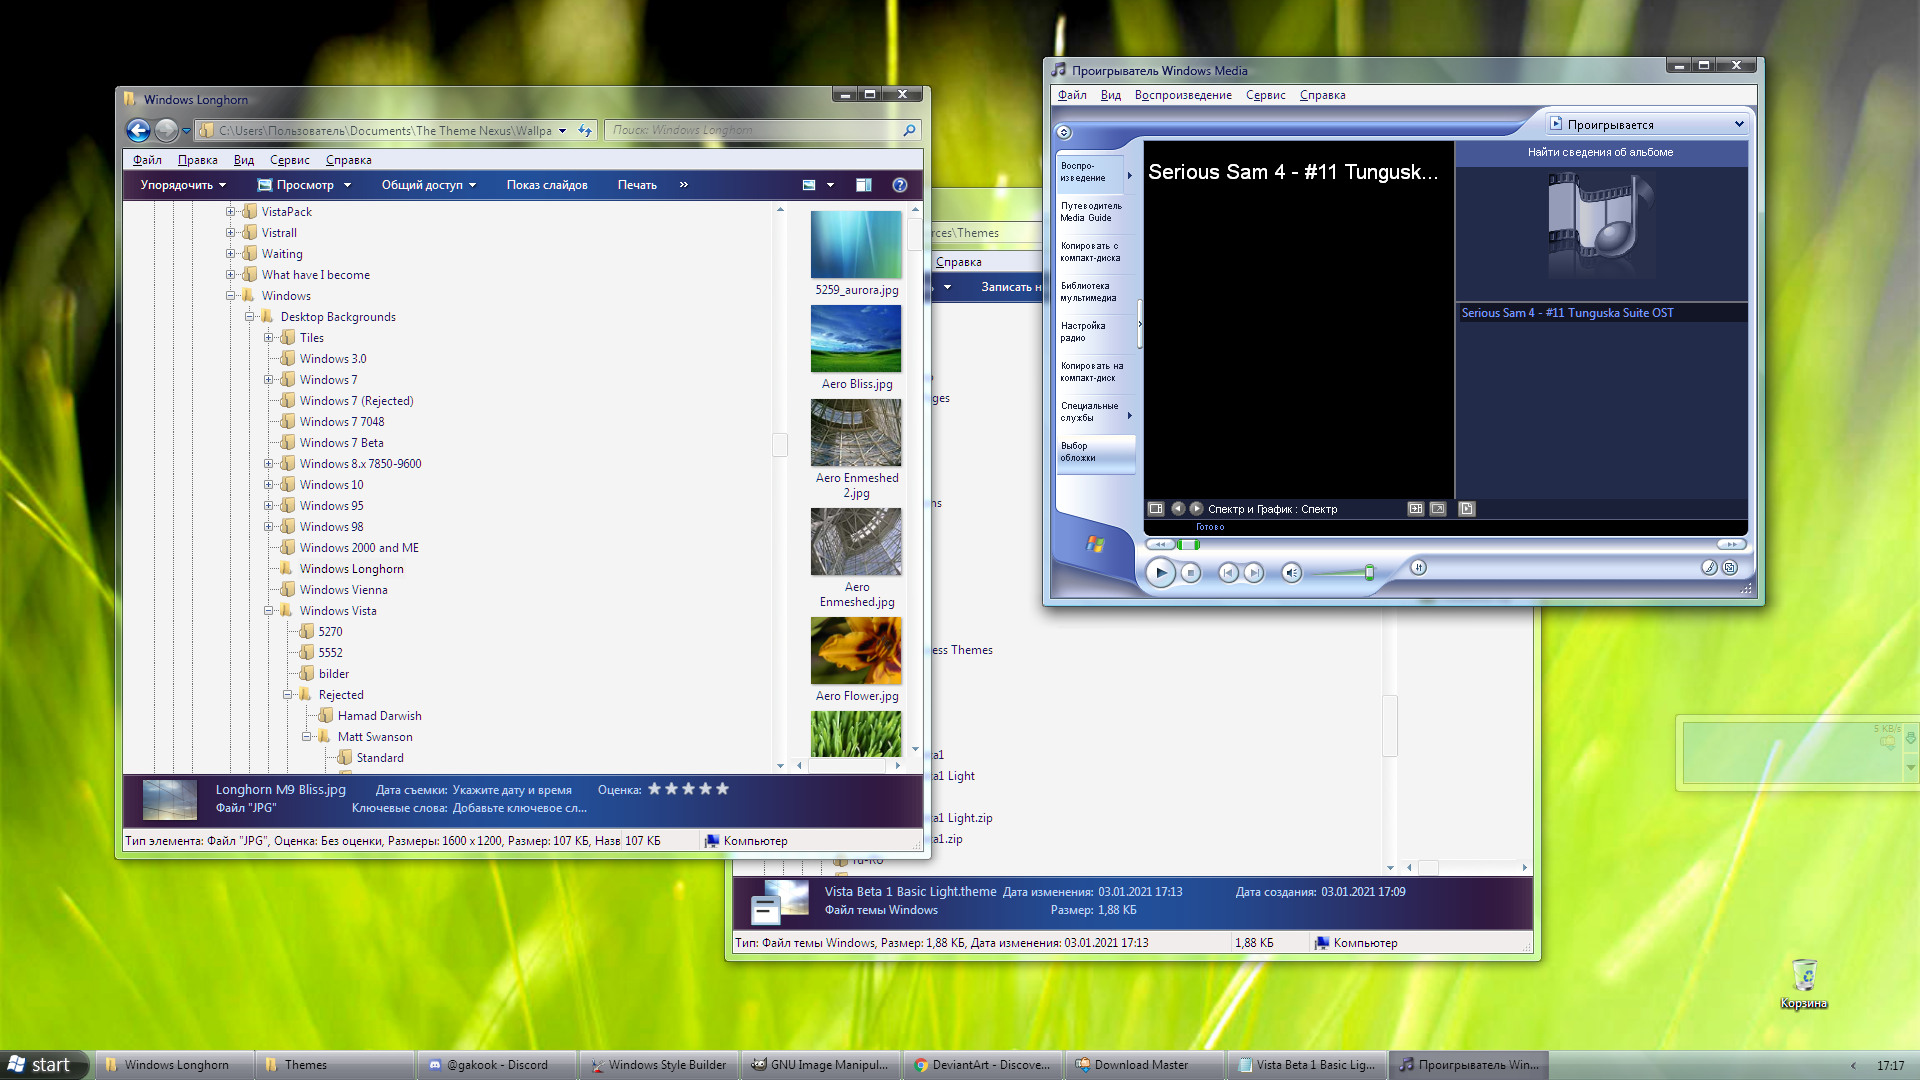
Task: Click Найти сведения об альбоме link
Action: coord(1600,152)
